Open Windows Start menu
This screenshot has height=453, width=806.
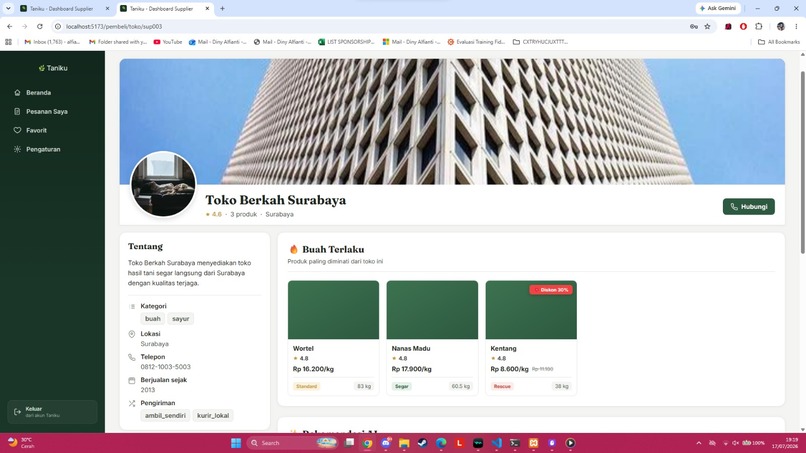tap(236, 443)
